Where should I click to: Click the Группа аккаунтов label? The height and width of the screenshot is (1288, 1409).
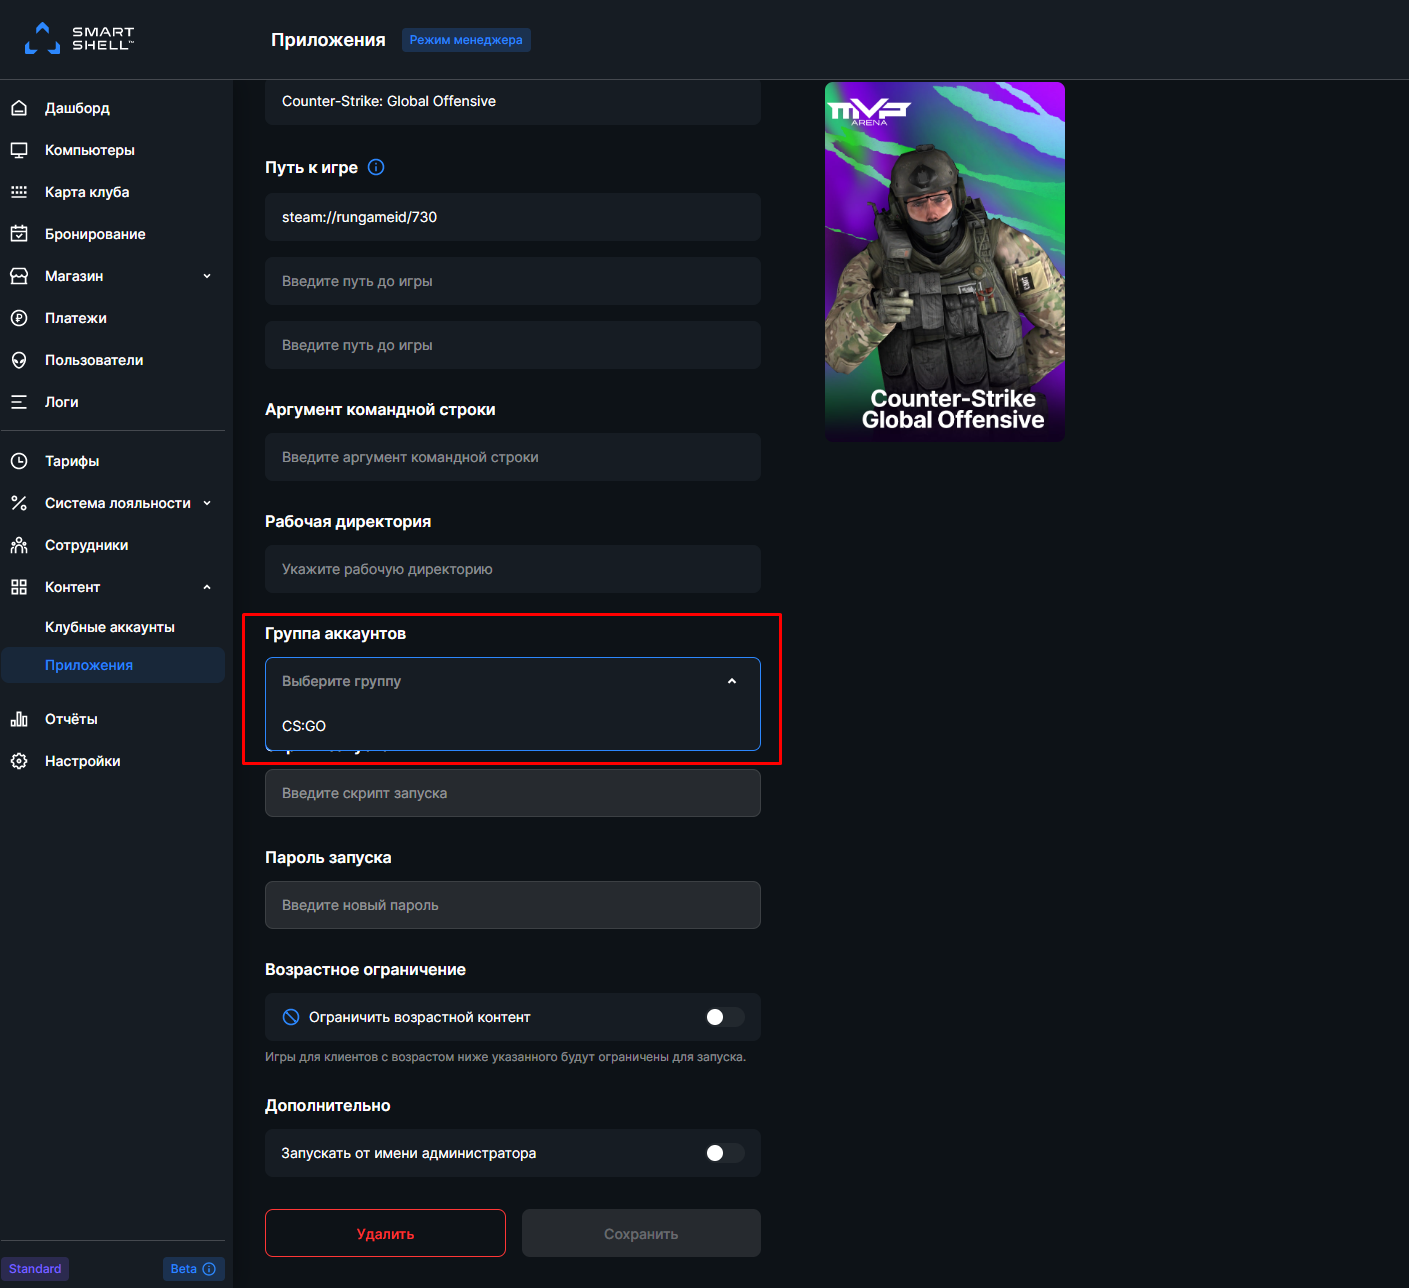(335, 634)
